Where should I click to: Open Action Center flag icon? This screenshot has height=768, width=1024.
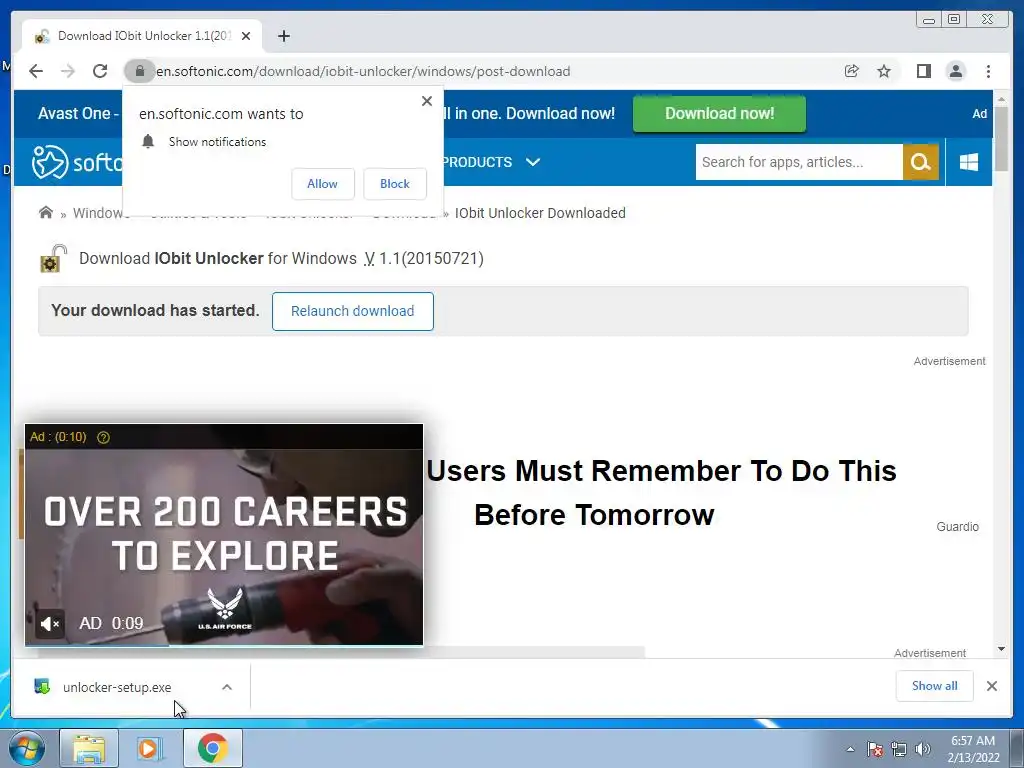875,749
